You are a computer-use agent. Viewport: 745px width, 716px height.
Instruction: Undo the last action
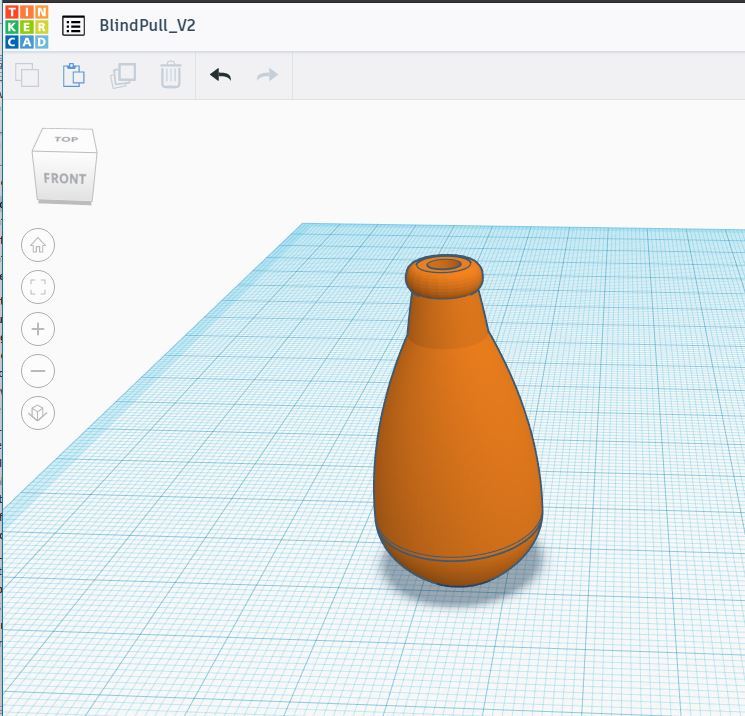click(x=220, y=75)
